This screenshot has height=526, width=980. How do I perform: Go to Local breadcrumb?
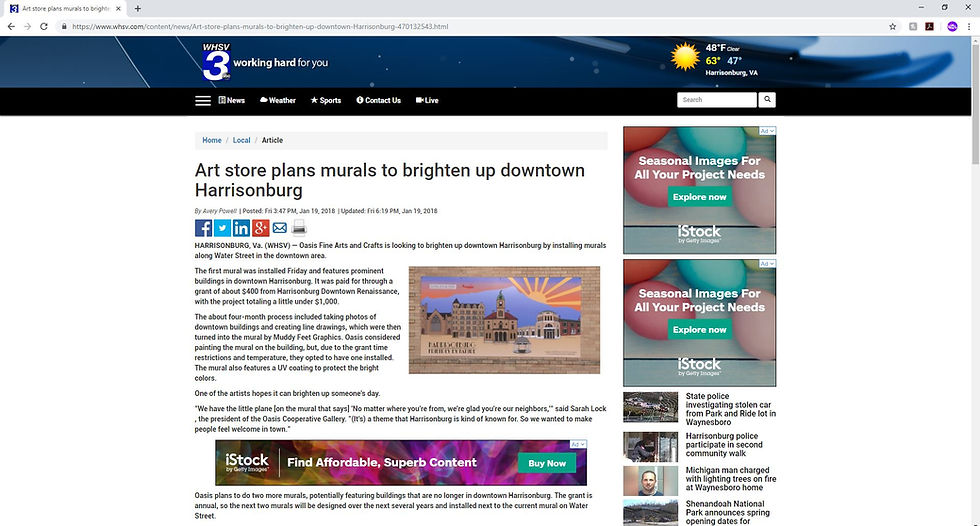coord(241,140)
